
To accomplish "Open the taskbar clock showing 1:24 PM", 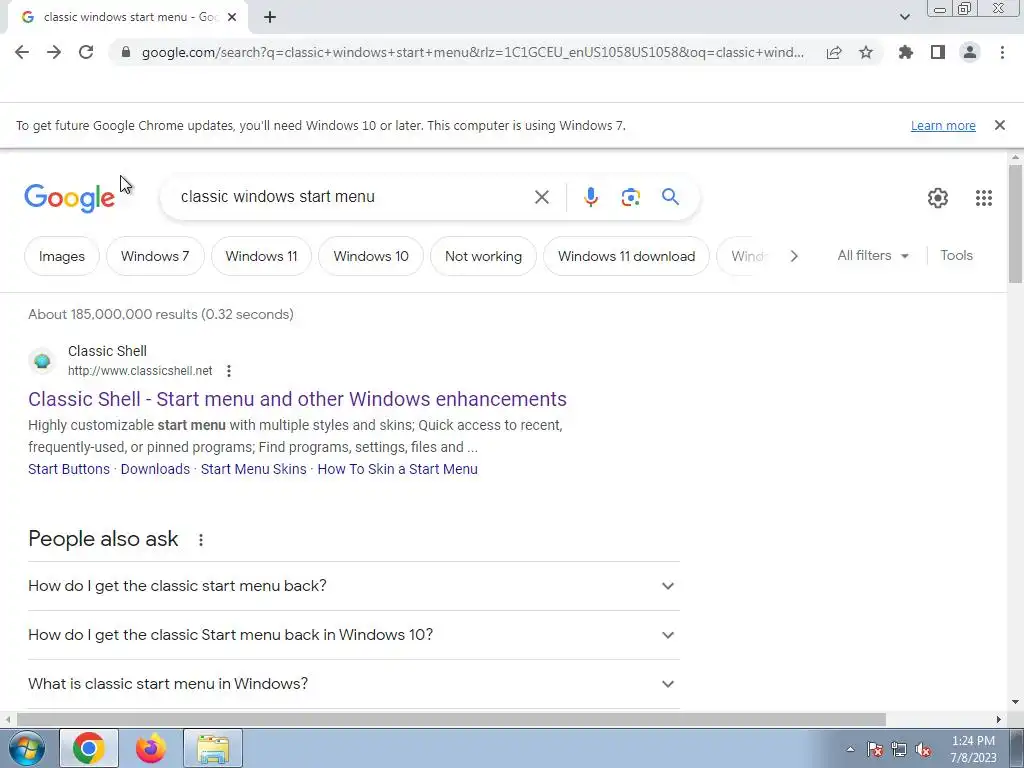I will [973, 749].
